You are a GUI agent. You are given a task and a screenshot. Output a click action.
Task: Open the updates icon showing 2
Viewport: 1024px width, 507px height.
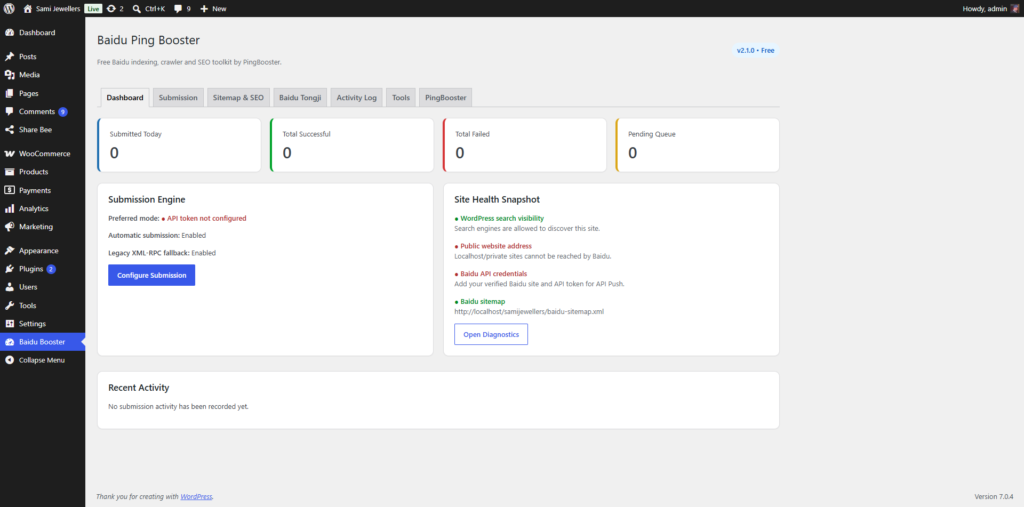(112, 9)
